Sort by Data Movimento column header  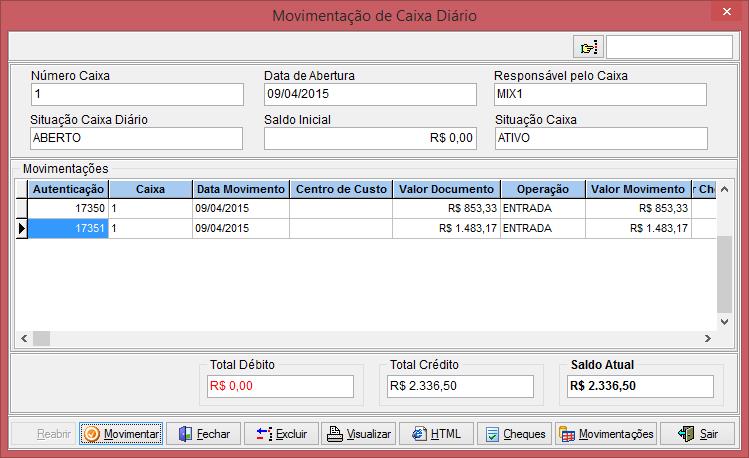pyautogui.click(x=240, y=188)
